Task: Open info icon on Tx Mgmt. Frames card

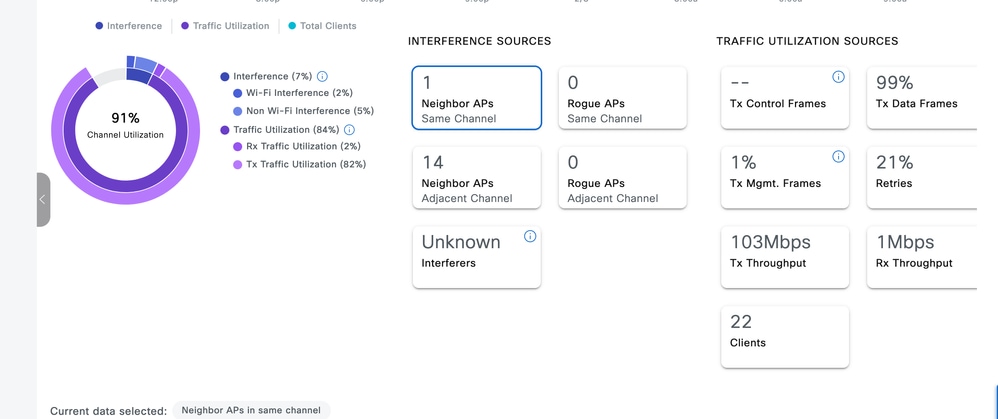Action: (x=838, y=157)
